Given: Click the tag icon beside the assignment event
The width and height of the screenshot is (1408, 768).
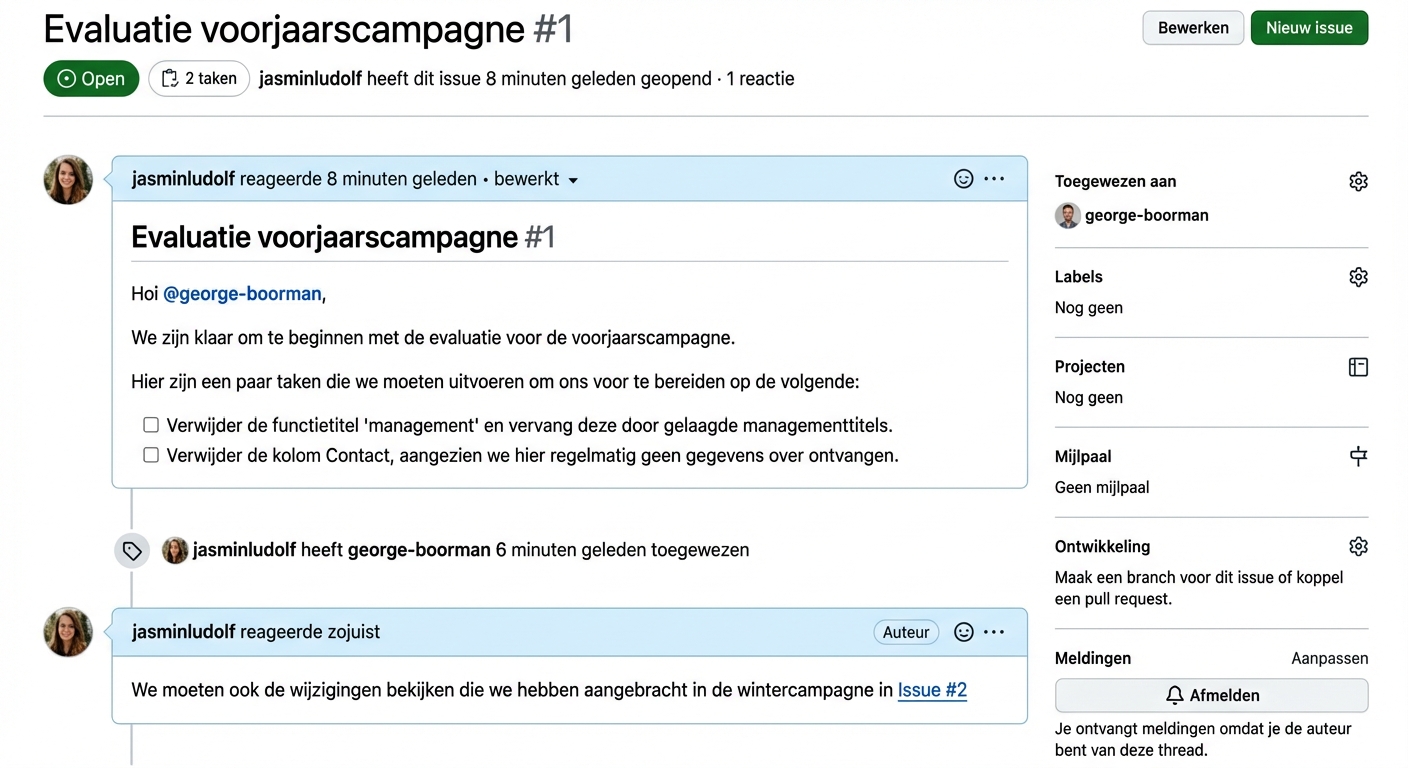Looking at the screenshot, I should point(131,550).
